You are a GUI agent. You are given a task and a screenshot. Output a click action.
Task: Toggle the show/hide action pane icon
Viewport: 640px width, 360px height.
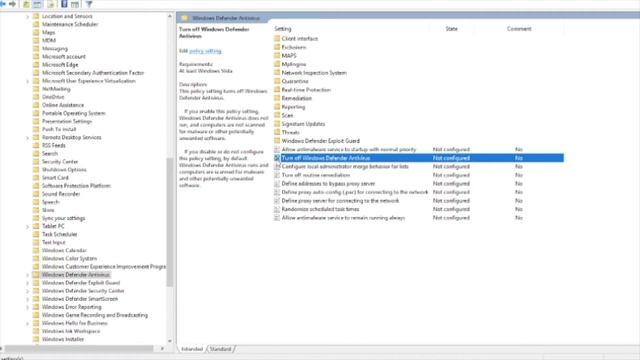75,4
